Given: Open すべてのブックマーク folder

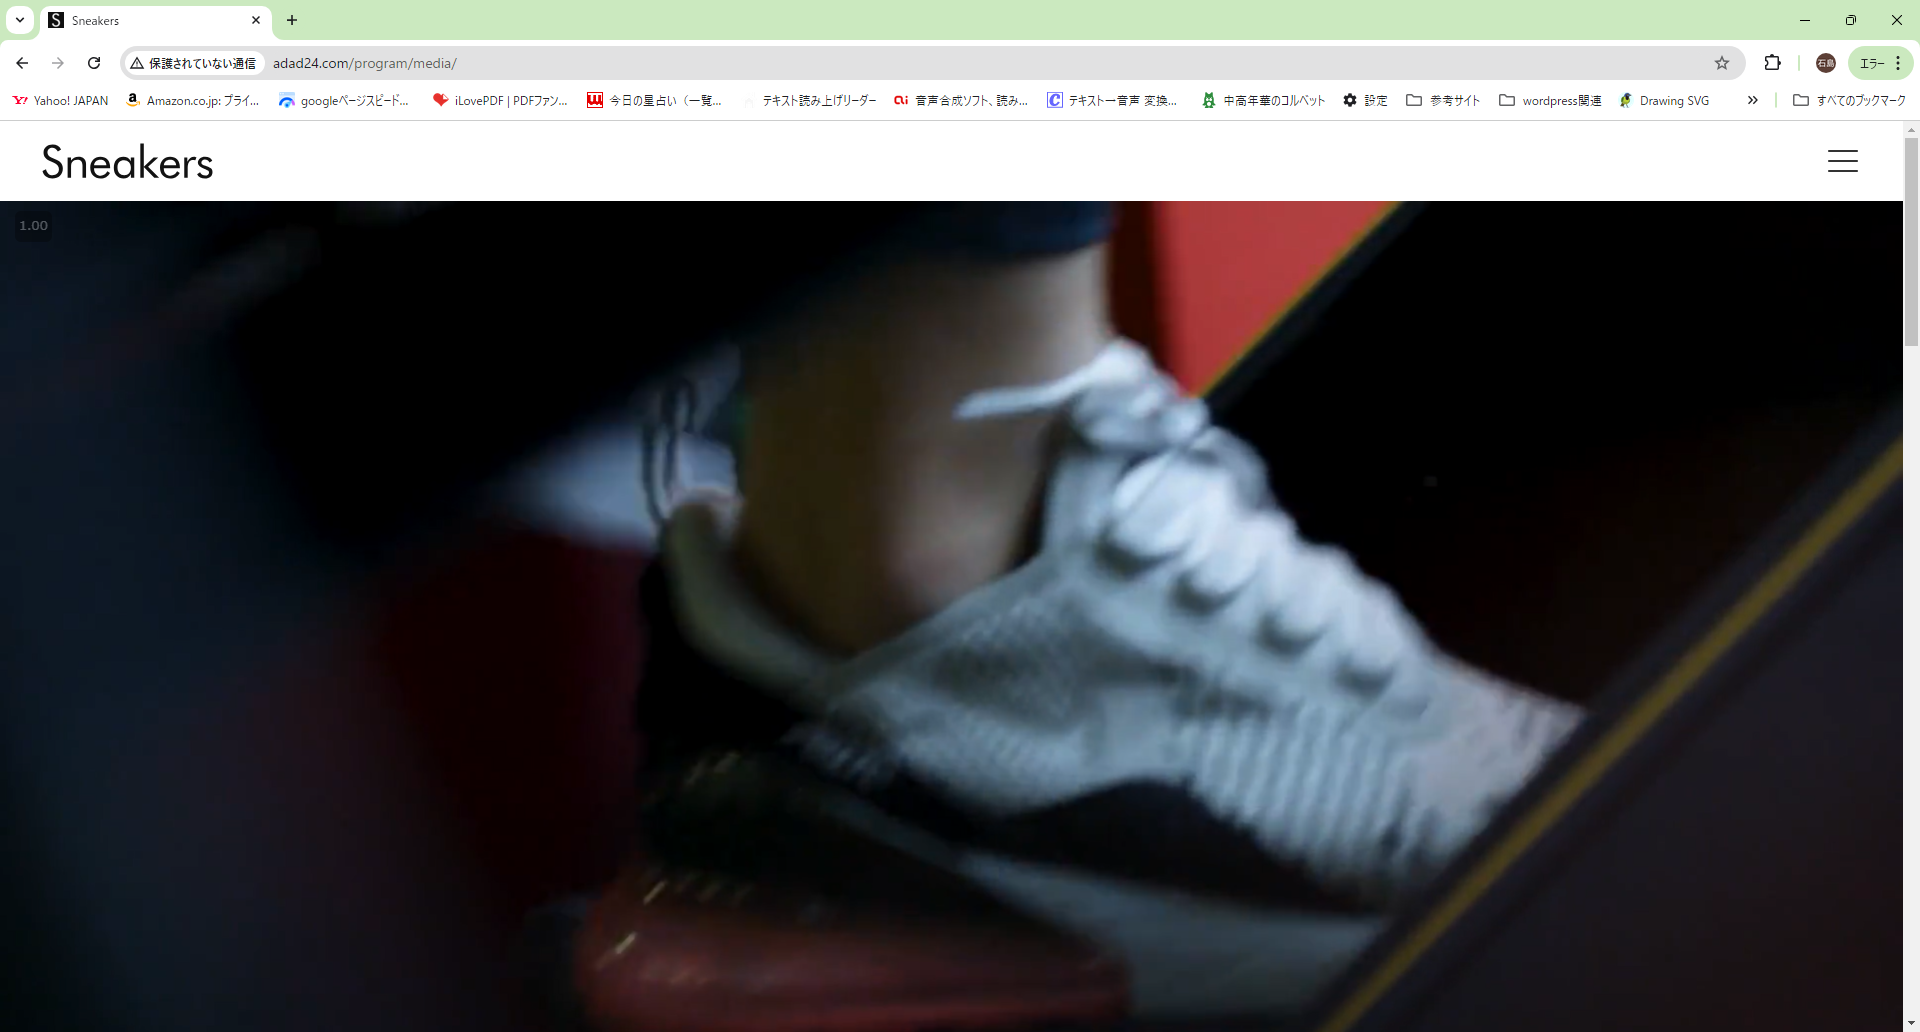Looking at the screenshot, I should click(x=1850, y=100).
